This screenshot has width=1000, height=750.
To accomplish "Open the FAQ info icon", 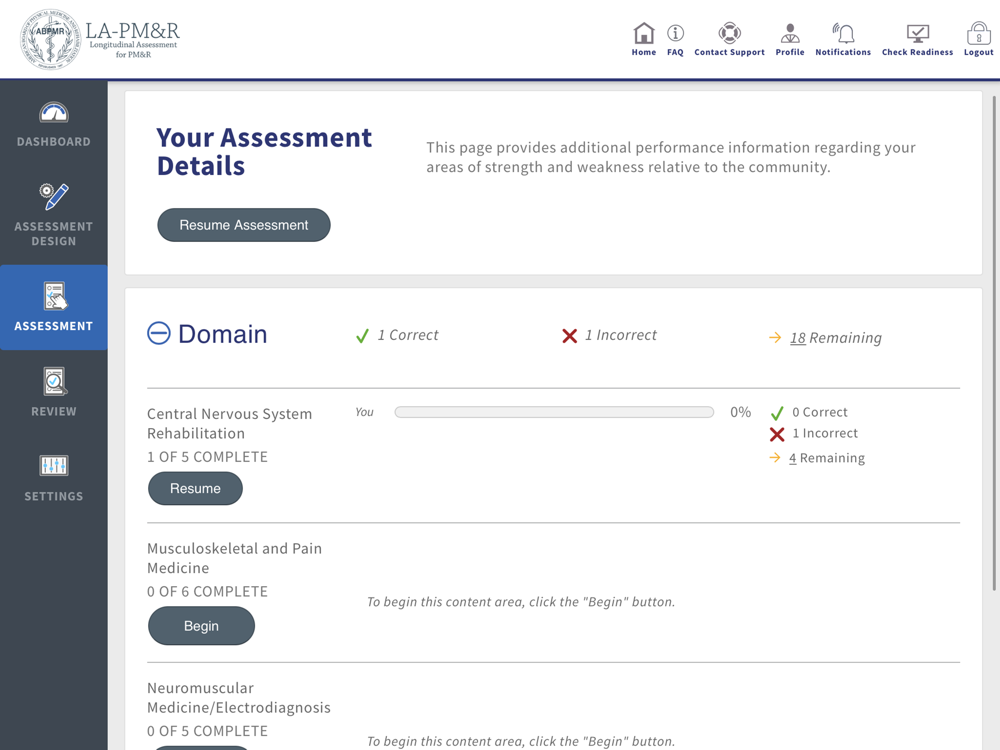I will tap(675, 33).
